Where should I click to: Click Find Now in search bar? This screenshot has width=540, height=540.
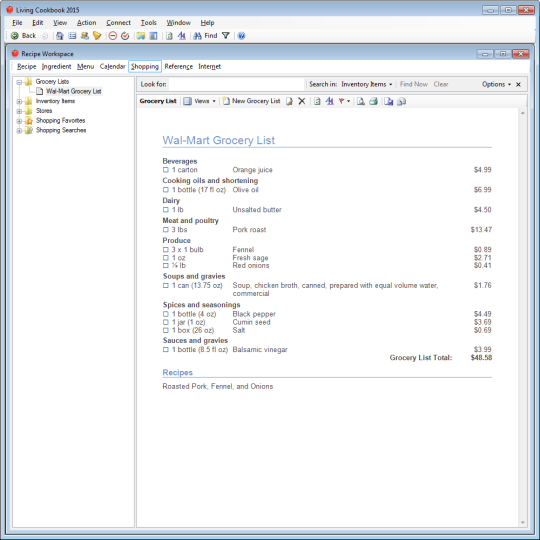tap(414, 84)
